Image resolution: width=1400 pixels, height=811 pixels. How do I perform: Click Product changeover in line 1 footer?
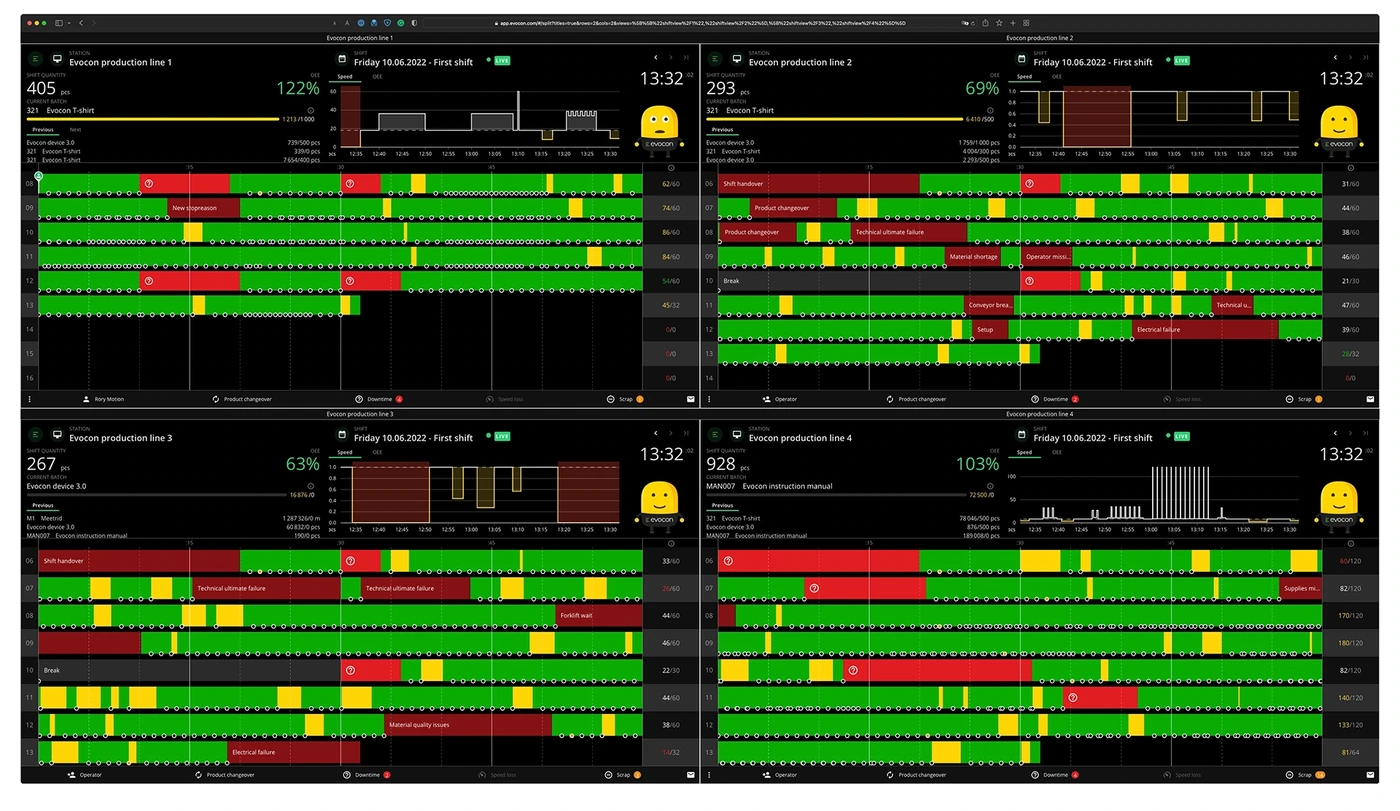click(x=241, y=399)
